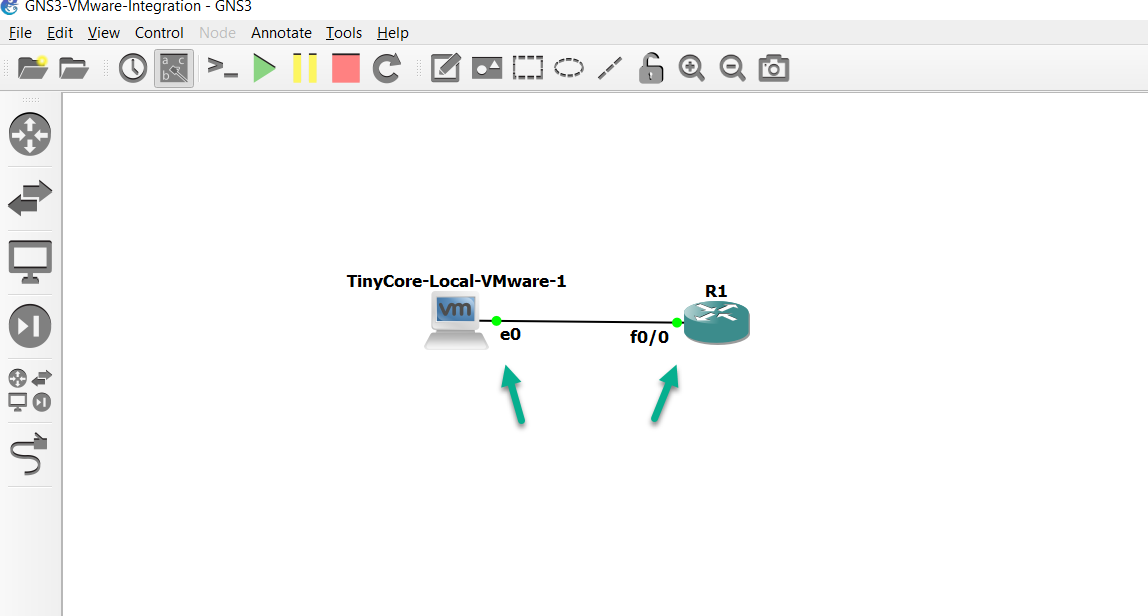Suspend all devices with yellow pause button

click(305, 68)
